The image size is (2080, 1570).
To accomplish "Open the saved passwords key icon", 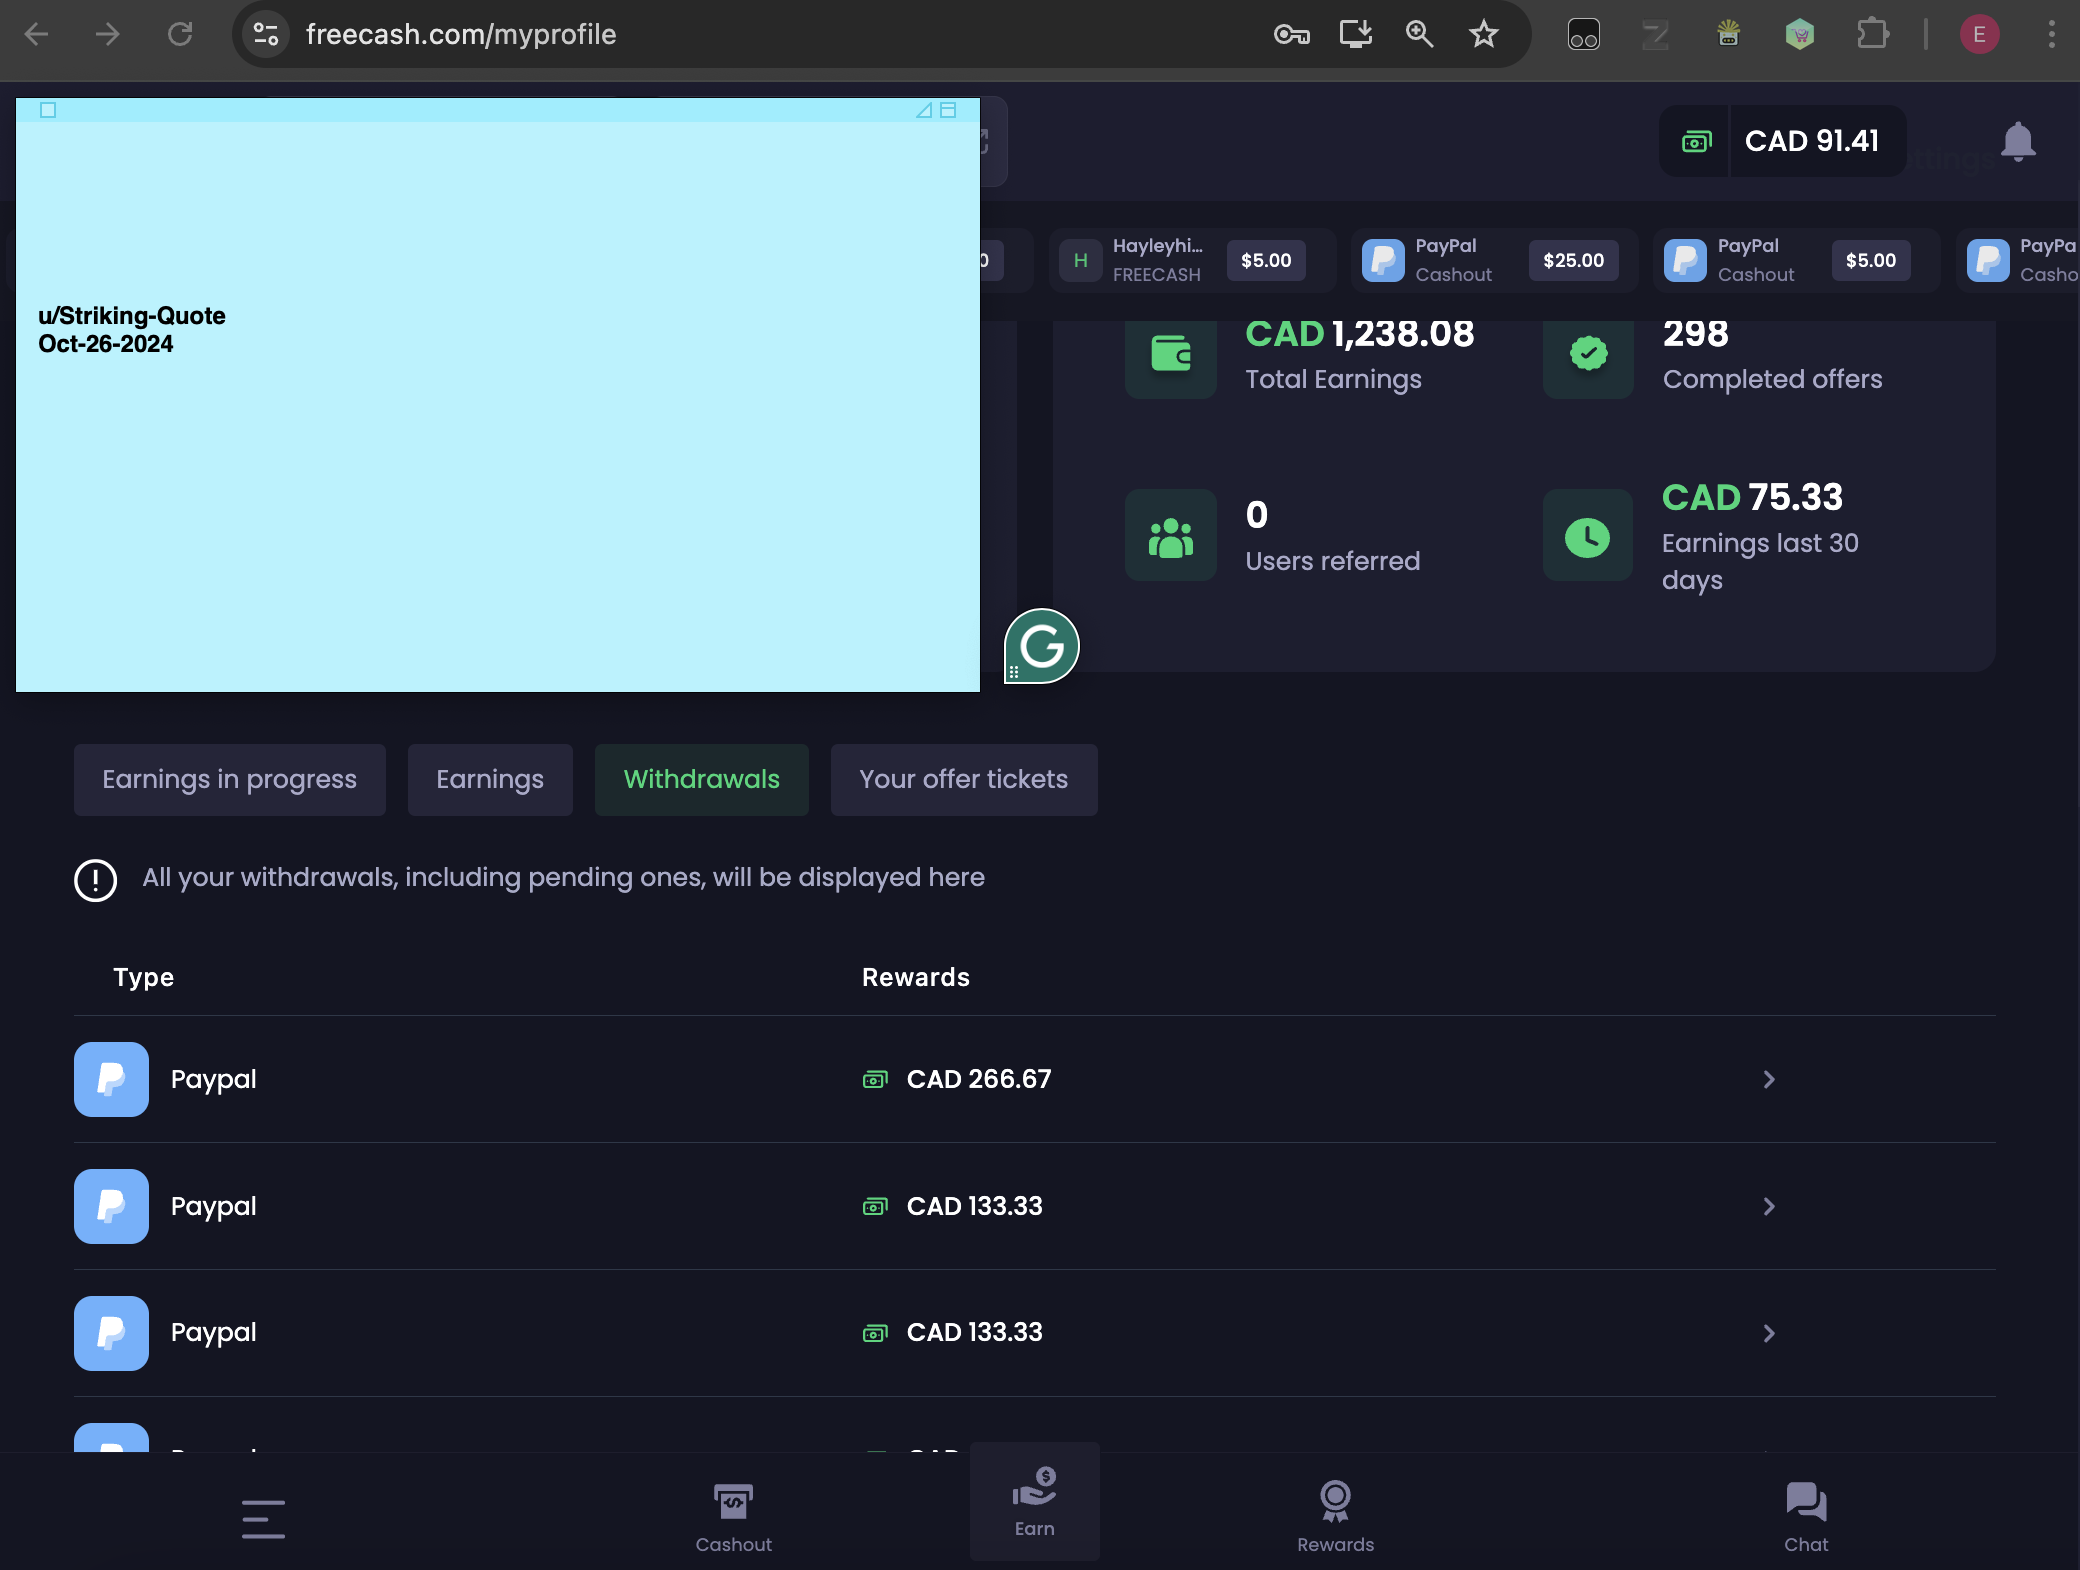I will [x=1291, y=35].
